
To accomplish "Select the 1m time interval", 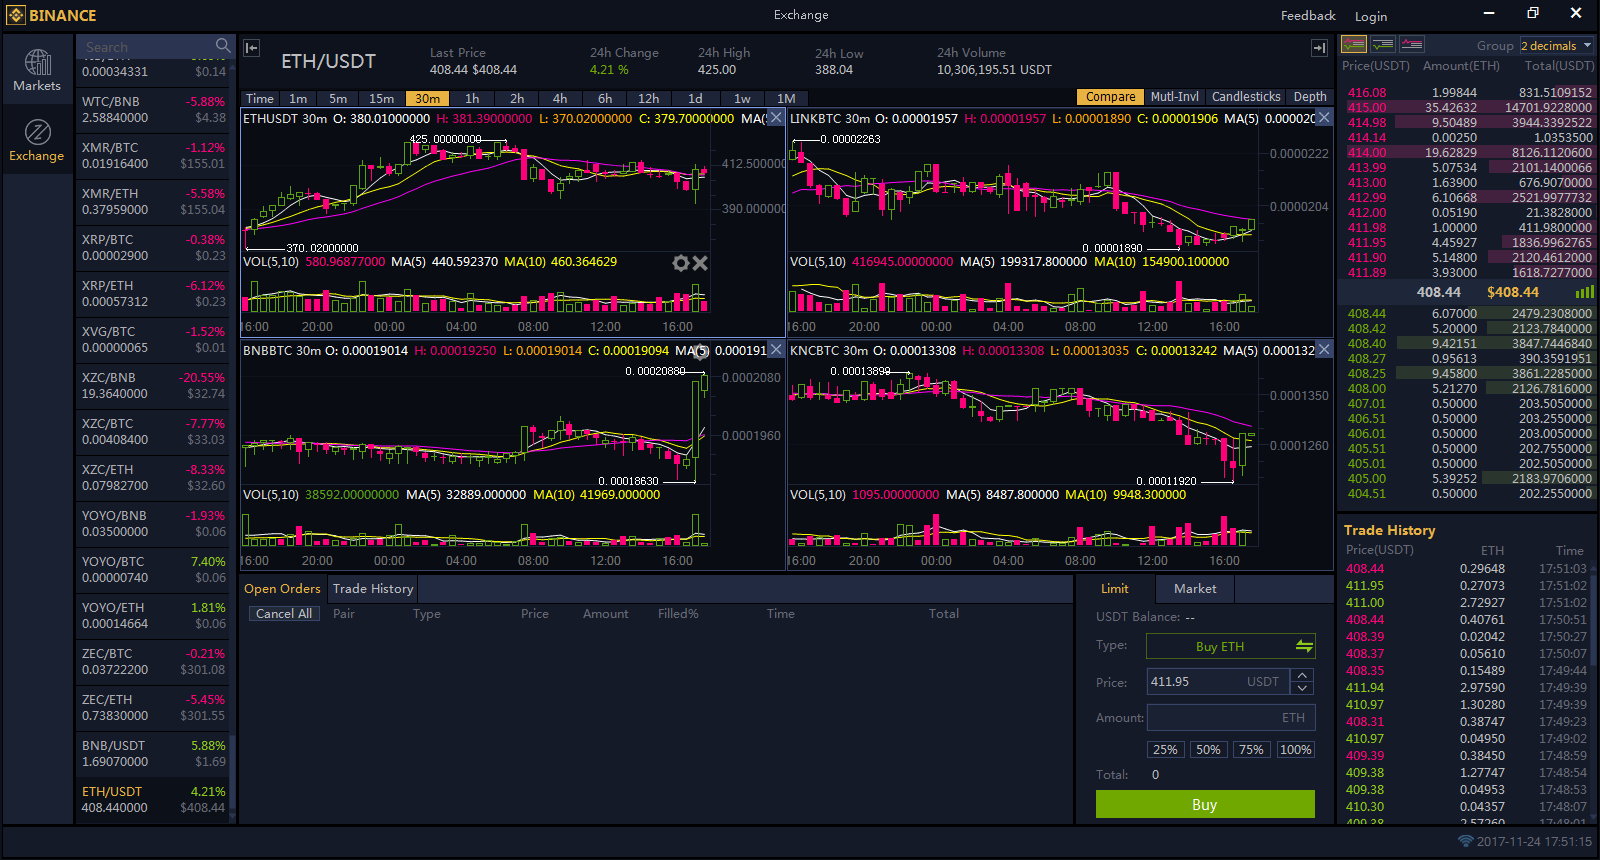I will [298, 98].
